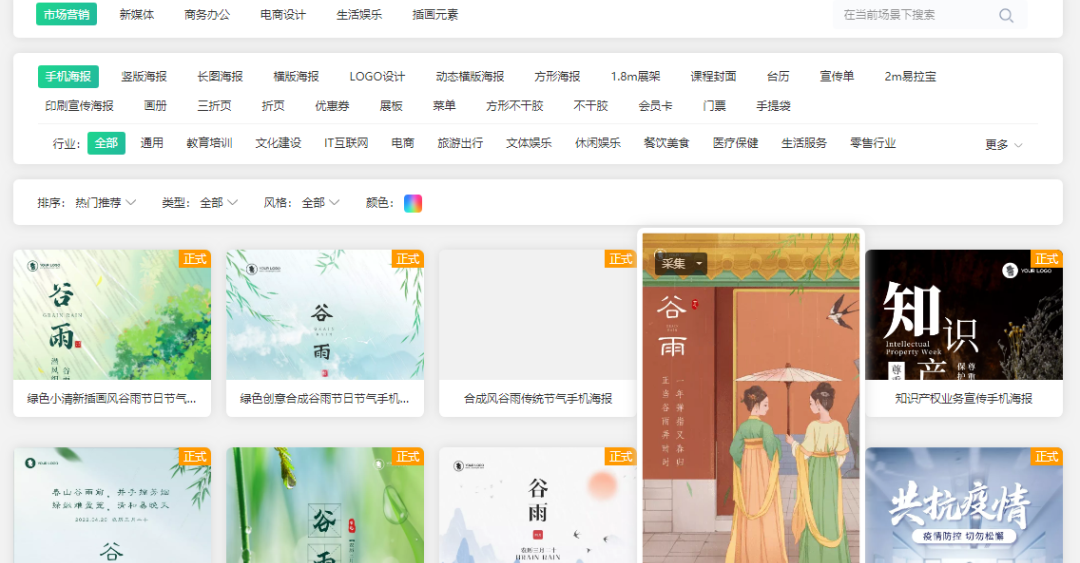Open the 采集 dropdown on the hovered poster

coord(681,263)
